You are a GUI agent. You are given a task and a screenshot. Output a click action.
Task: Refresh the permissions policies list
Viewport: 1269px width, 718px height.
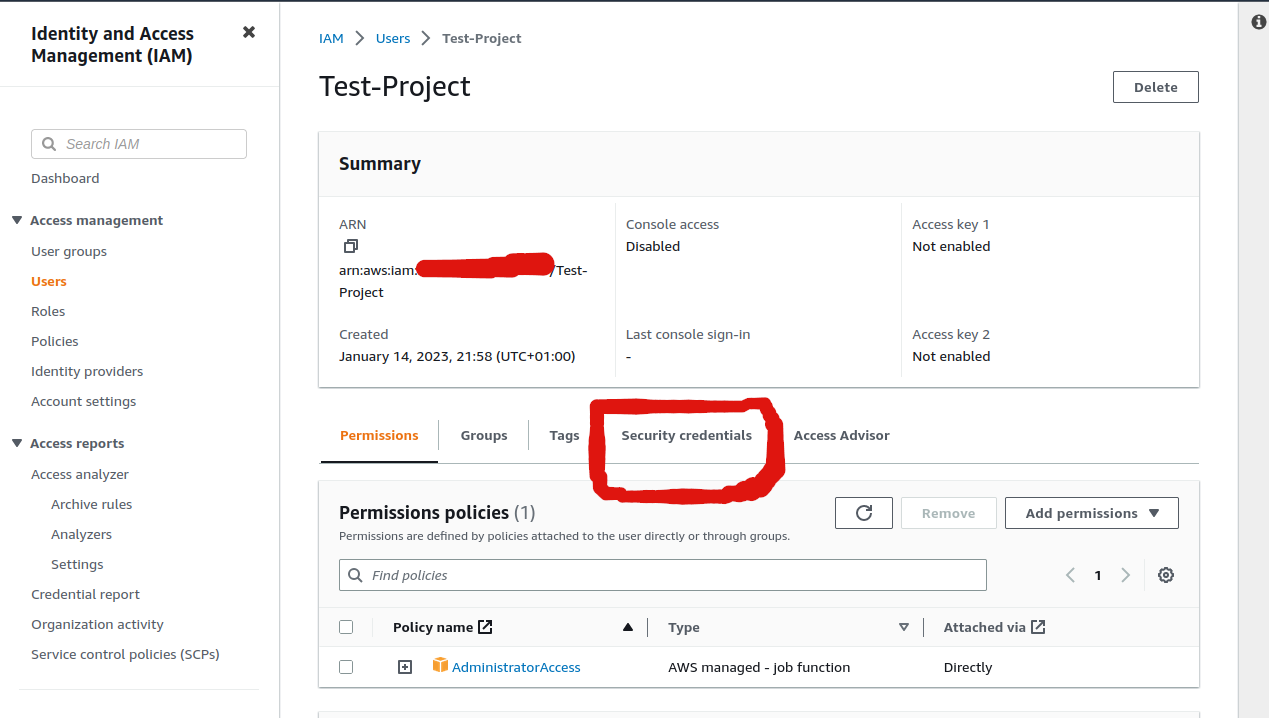point(864,513)
